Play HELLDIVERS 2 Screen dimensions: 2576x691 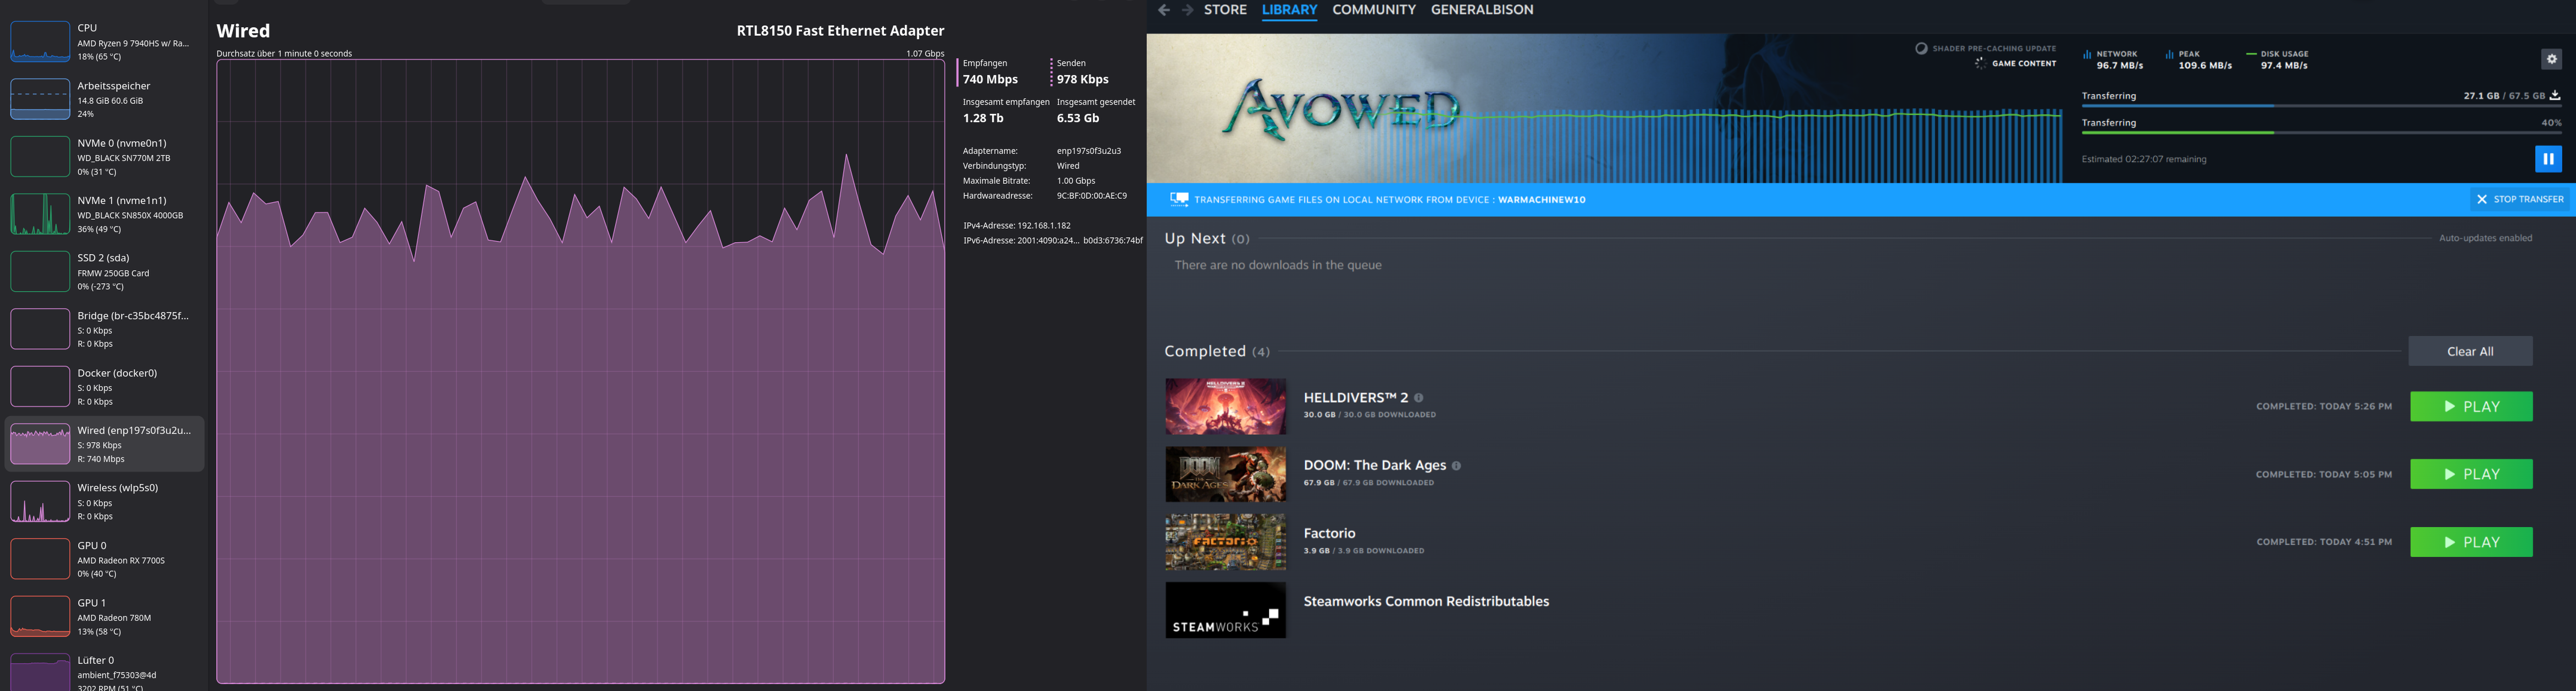(x=2471, y=406)
